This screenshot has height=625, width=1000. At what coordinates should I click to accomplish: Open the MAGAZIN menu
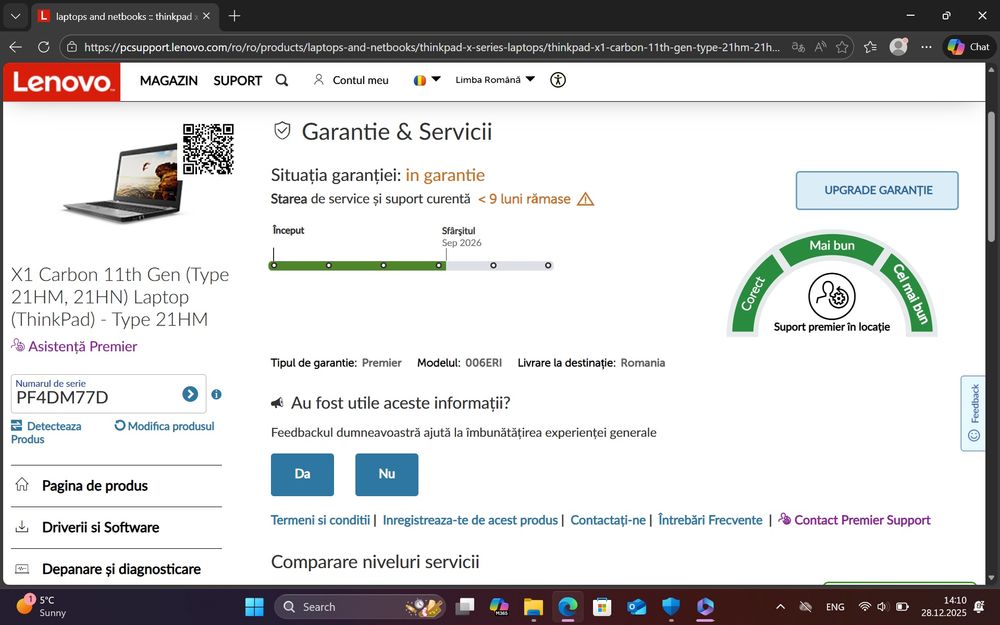point(168,80)
